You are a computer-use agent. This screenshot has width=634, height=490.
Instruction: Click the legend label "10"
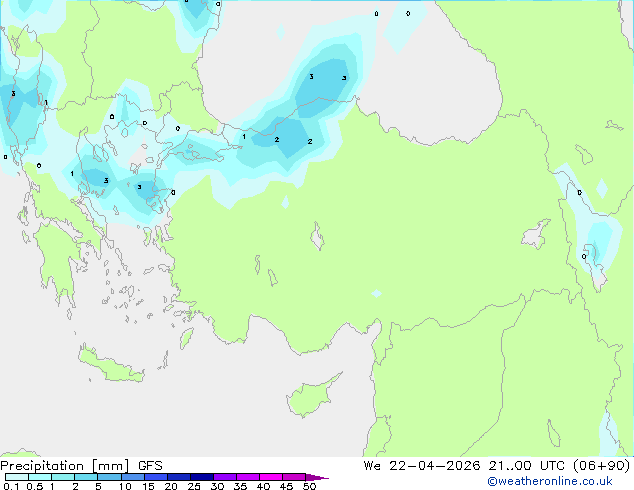pyautogui.click(x=125, y=486)
